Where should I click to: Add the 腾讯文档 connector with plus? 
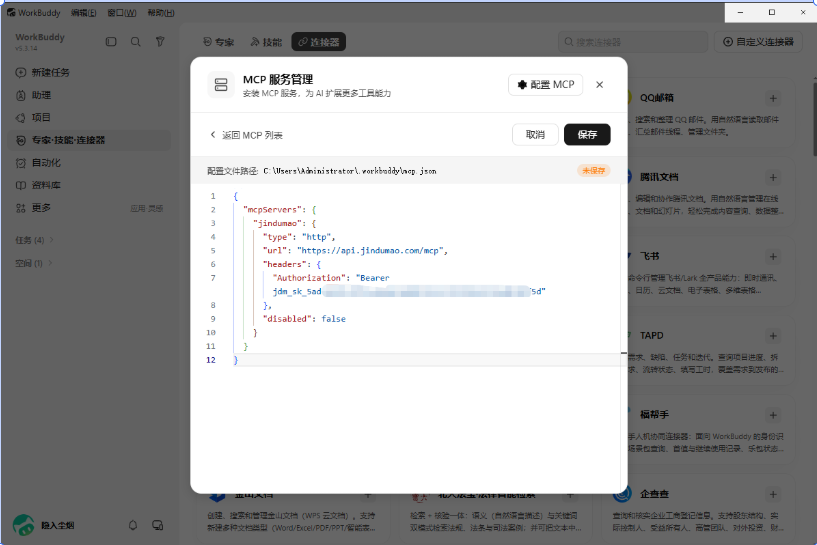[773, 178]
